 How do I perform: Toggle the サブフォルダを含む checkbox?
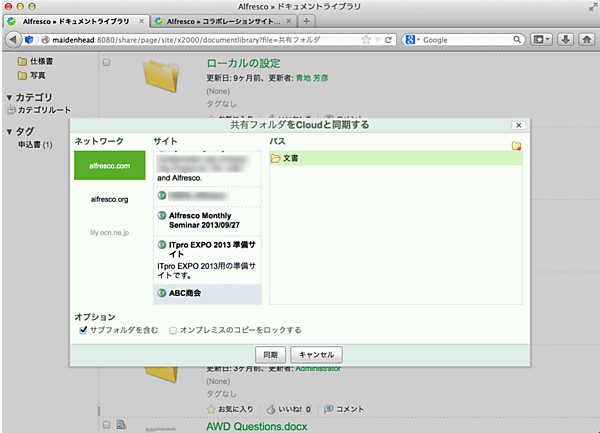[x=84, y=329]
